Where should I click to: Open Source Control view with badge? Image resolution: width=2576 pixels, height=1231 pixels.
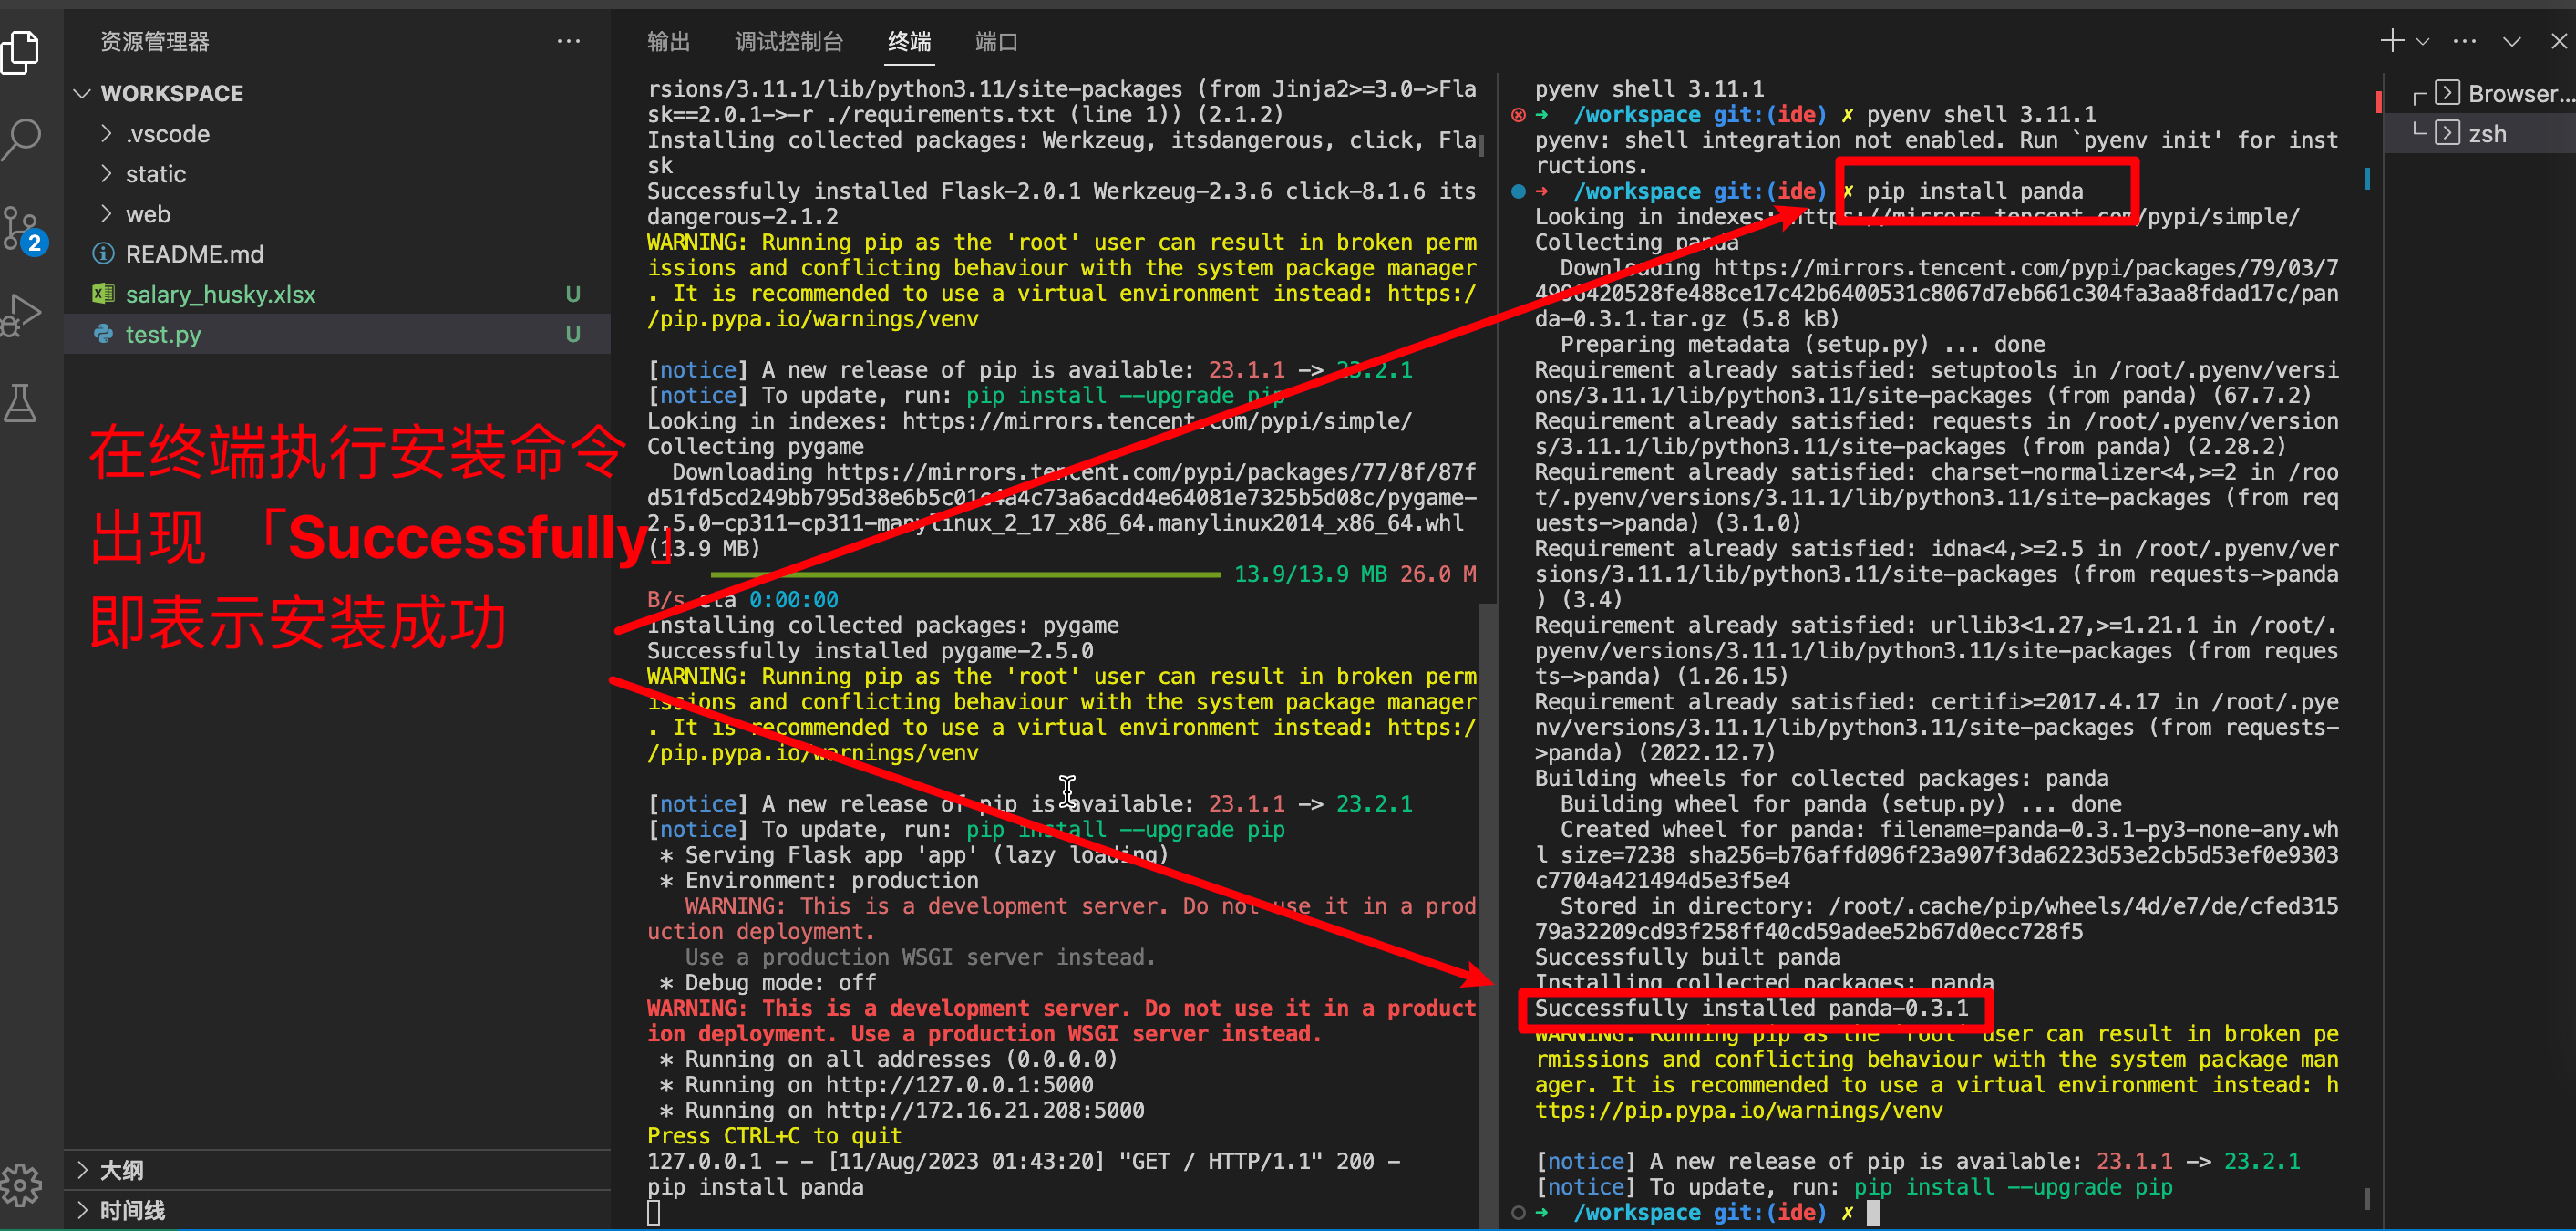click(x=22, y=230)
